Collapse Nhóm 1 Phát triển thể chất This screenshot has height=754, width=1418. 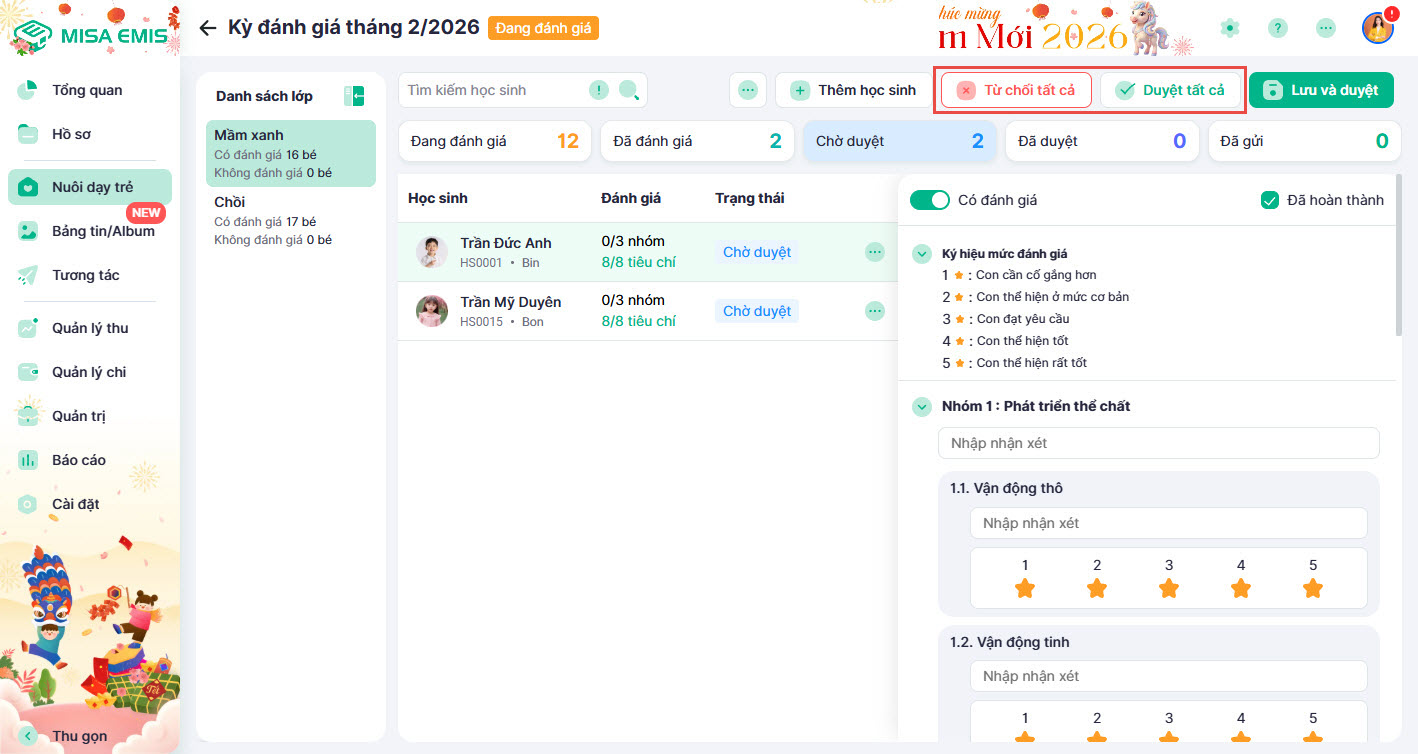click(921, 406)
